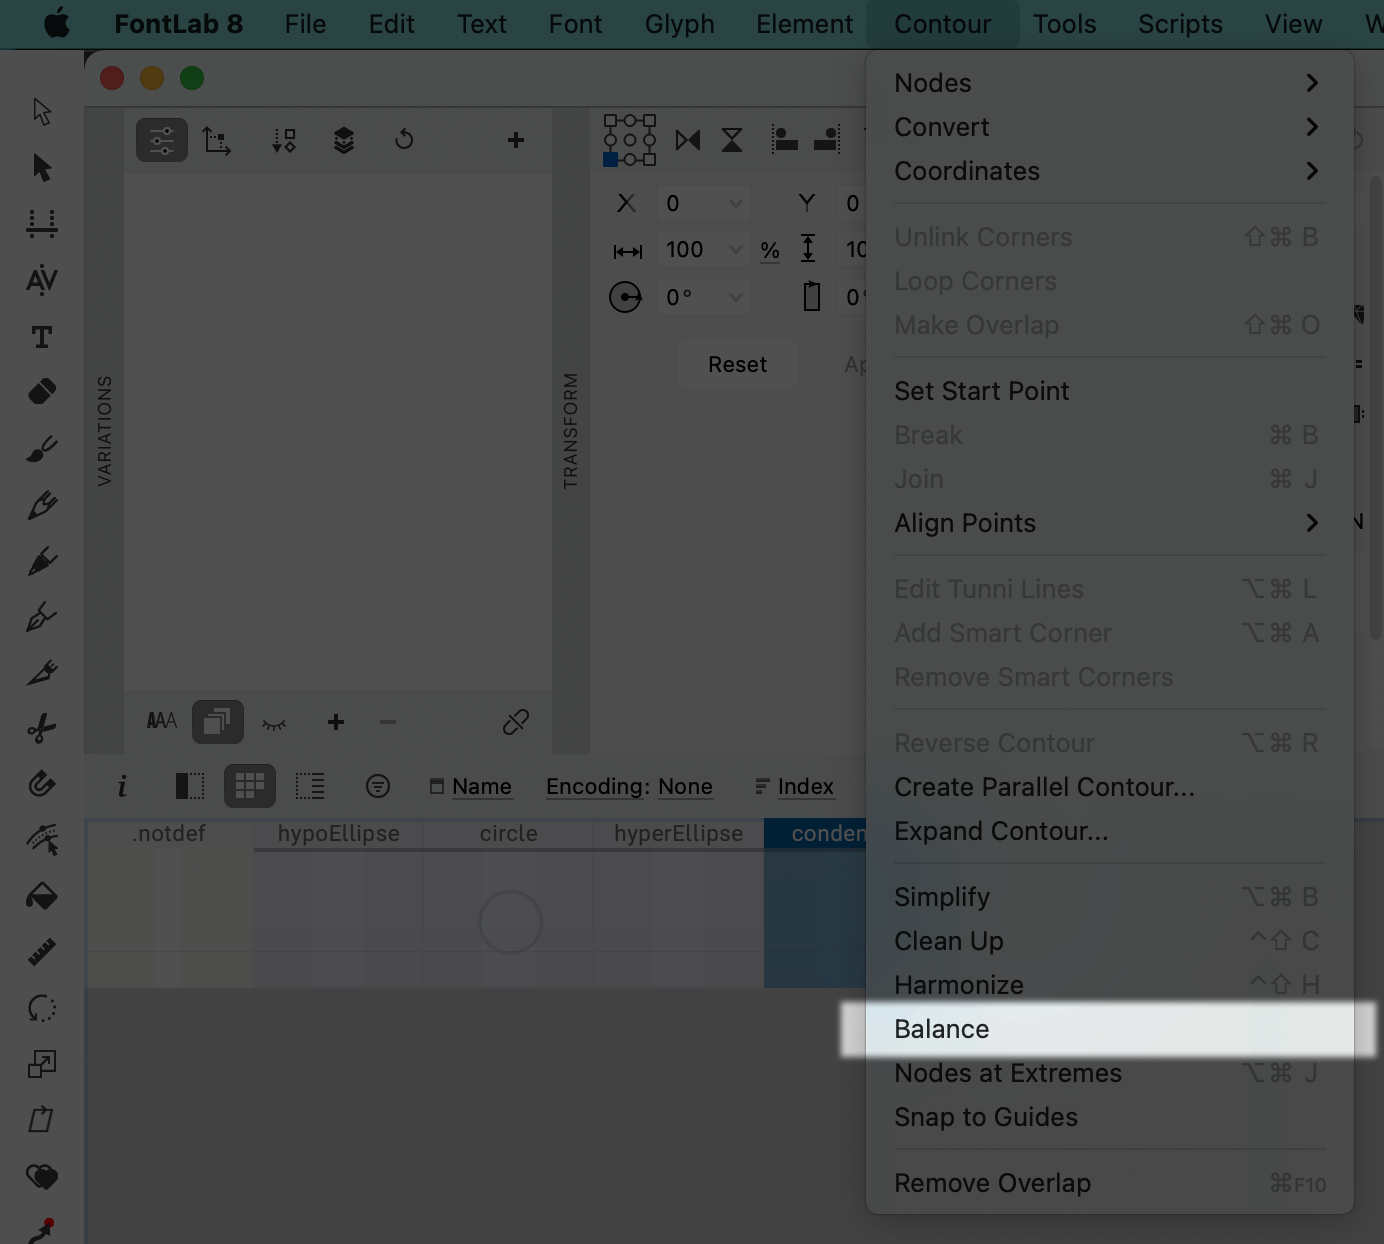
Task: Choose Harmonize in Contour menu
Action: click(1110, 985)
